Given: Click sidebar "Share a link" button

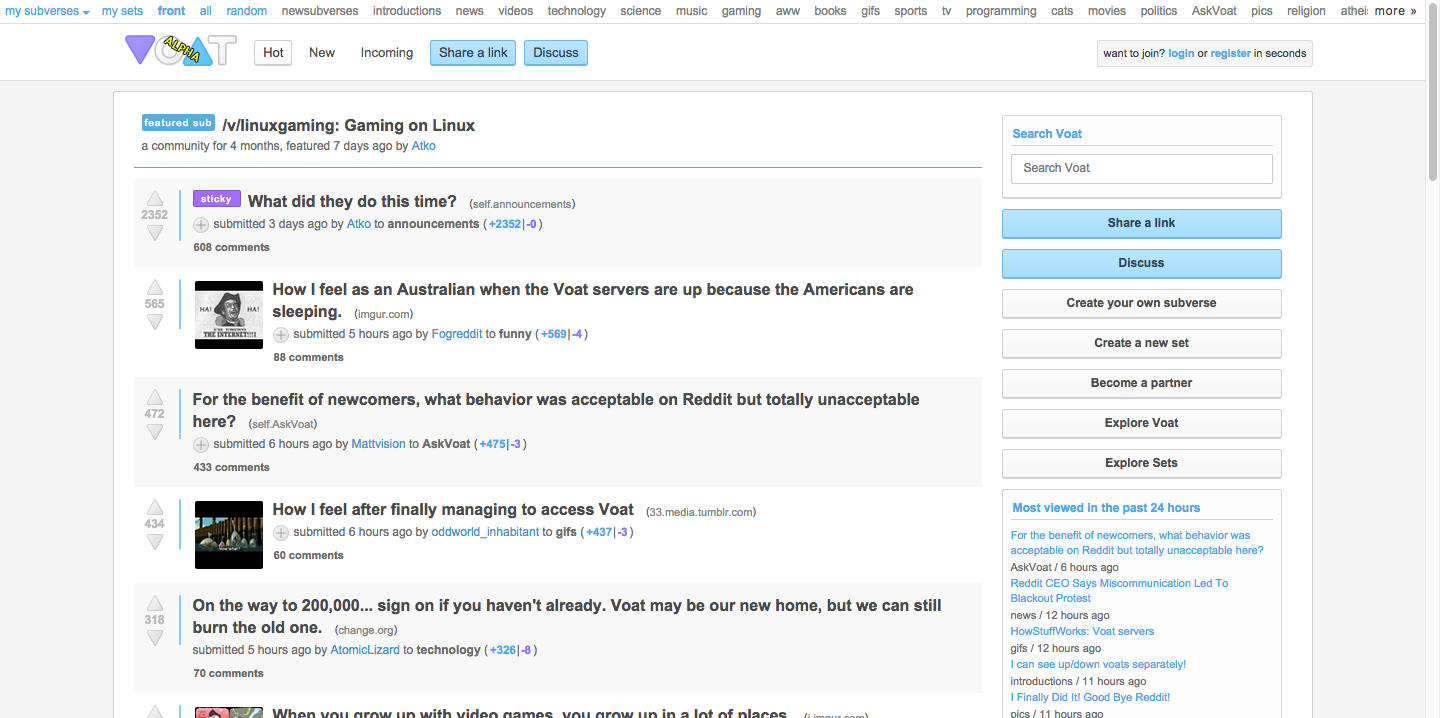Looking at the screenshot, I should [x=1141, y=223].
